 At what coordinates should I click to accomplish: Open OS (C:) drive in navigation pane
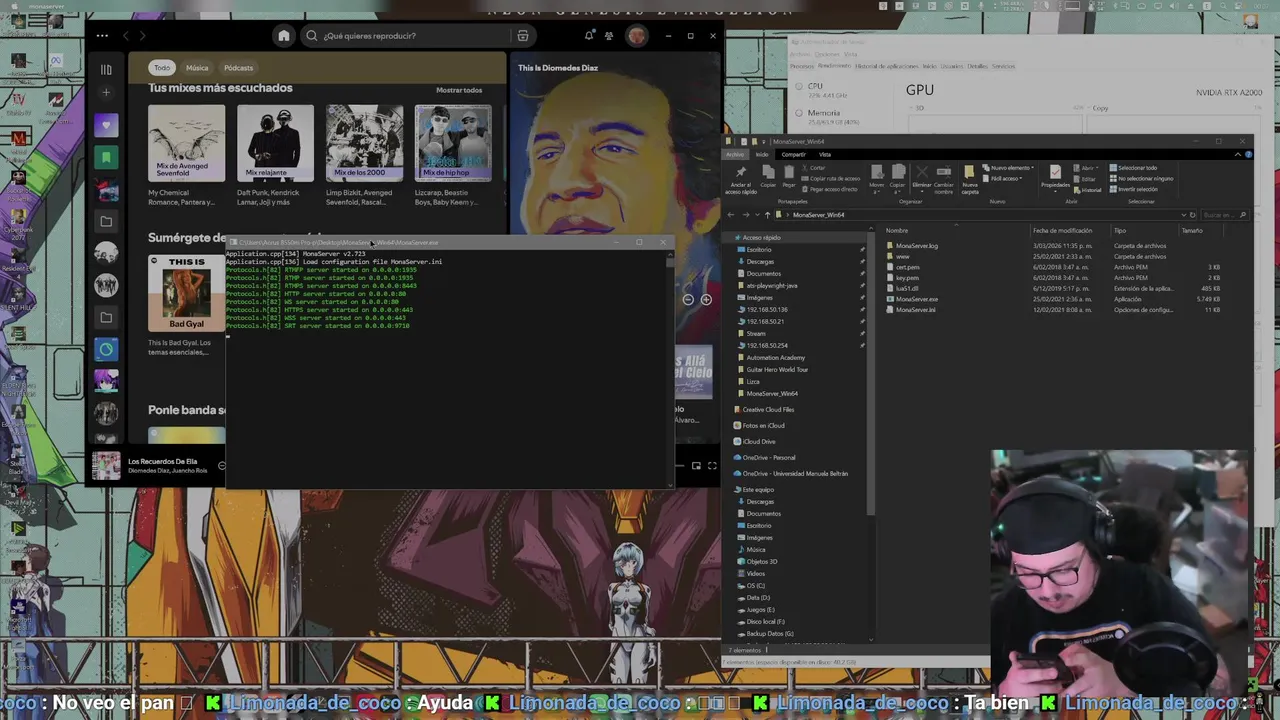tap(755, 586)
